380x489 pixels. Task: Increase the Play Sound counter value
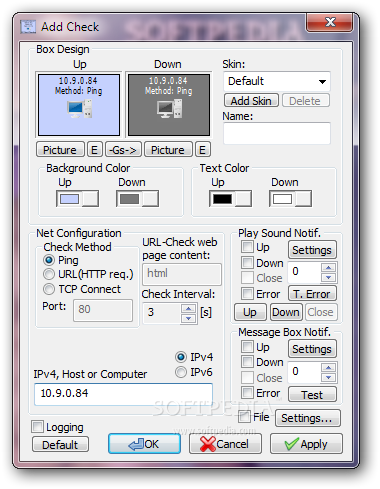(329, 267)
